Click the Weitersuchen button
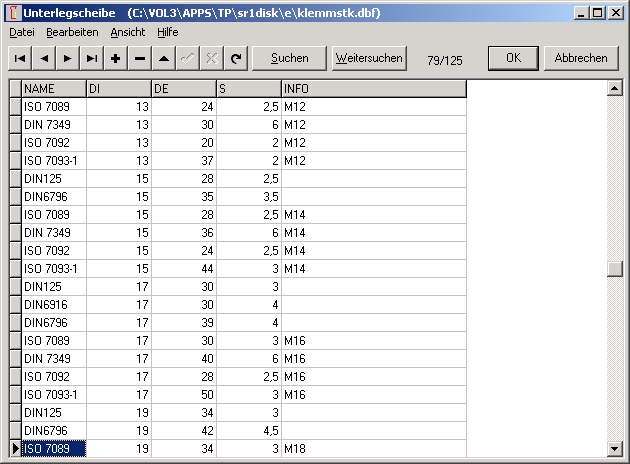The image size is (630, 464). coord(369,58)
